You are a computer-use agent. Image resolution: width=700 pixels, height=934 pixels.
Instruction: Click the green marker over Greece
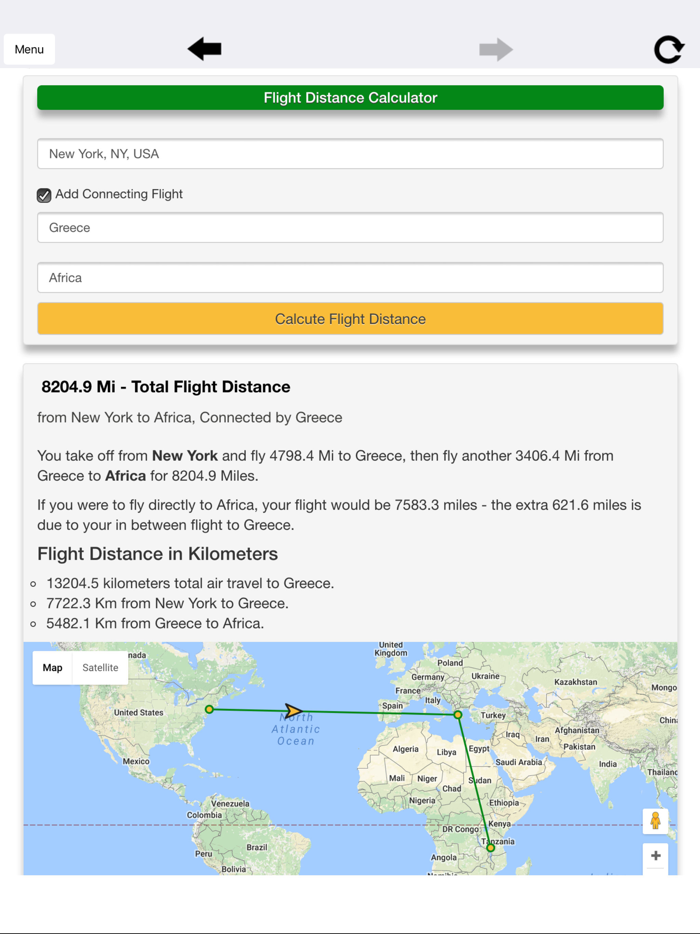pos(458,714)
